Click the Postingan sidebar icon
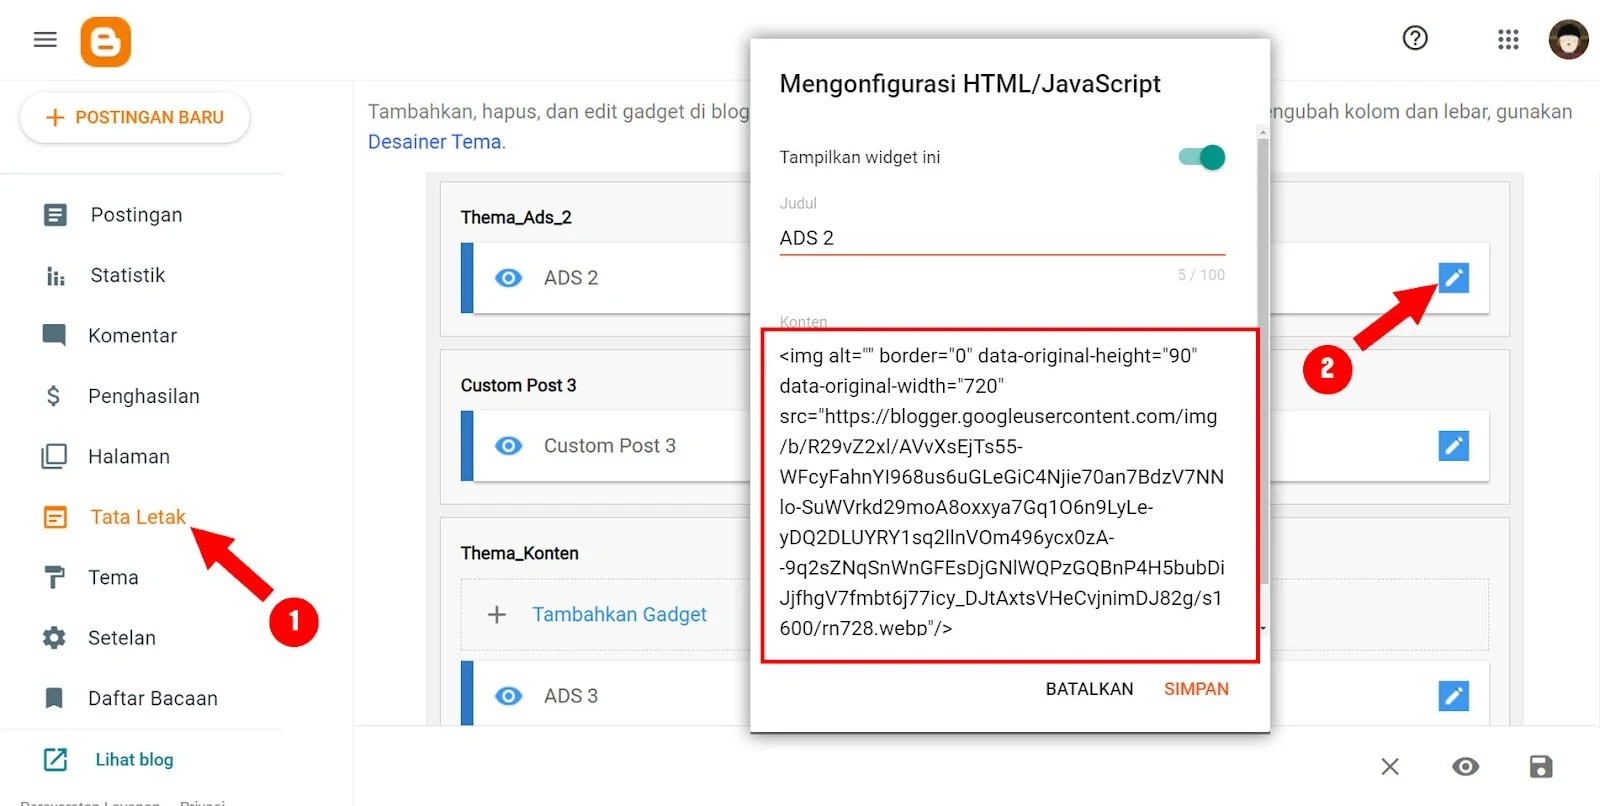This screenshot has height=806, width=1600. tap(55, 215)
